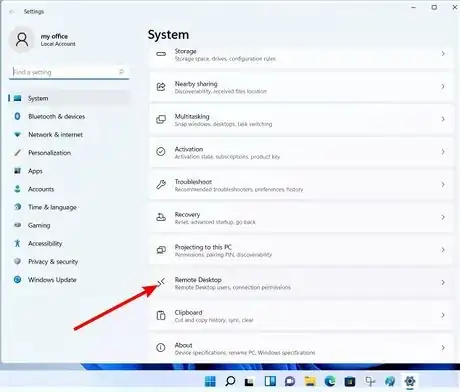Expand the Multitasking chevron

click(443, 119)
